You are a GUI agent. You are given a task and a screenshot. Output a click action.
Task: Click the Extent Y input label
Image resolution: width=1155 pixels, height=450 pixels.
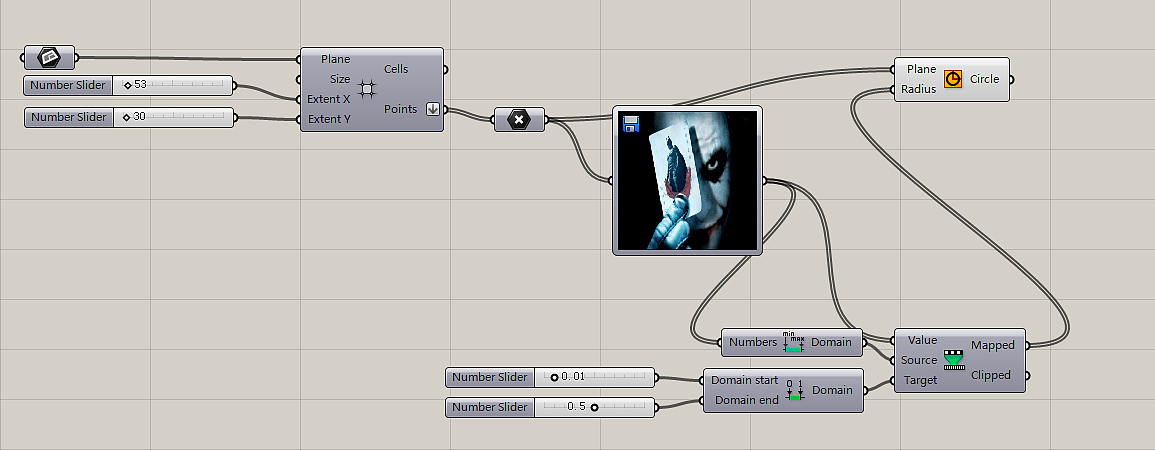tap(329, 119)
